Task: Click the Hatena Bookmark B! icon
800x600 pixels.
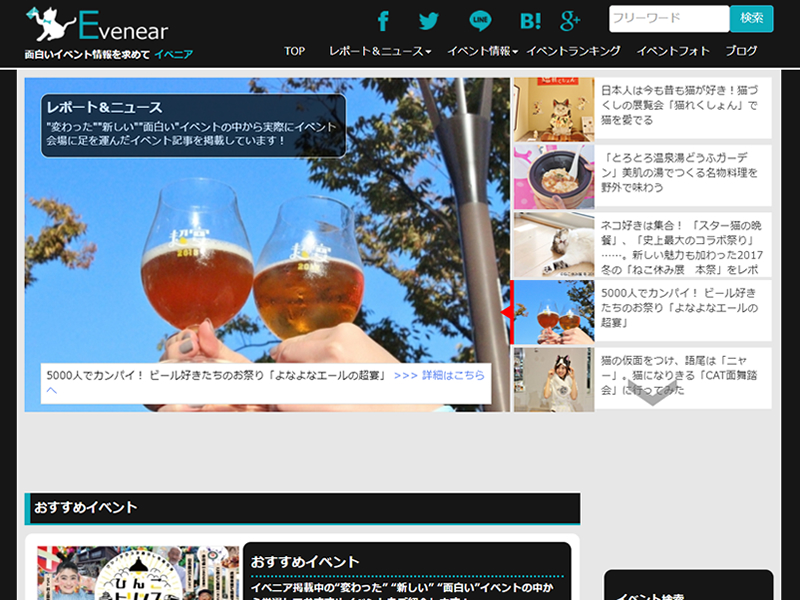Action: pyautogui.click(x=530, y=20)
